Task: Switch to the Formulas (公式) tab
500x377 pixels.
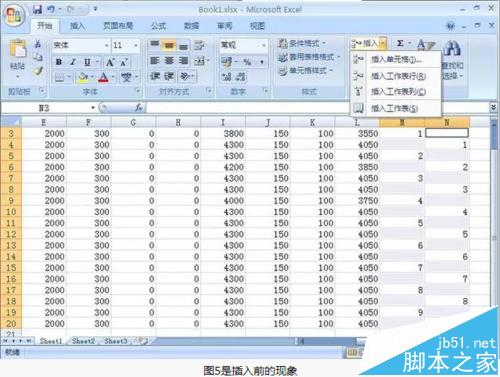Action: (158, 26)
